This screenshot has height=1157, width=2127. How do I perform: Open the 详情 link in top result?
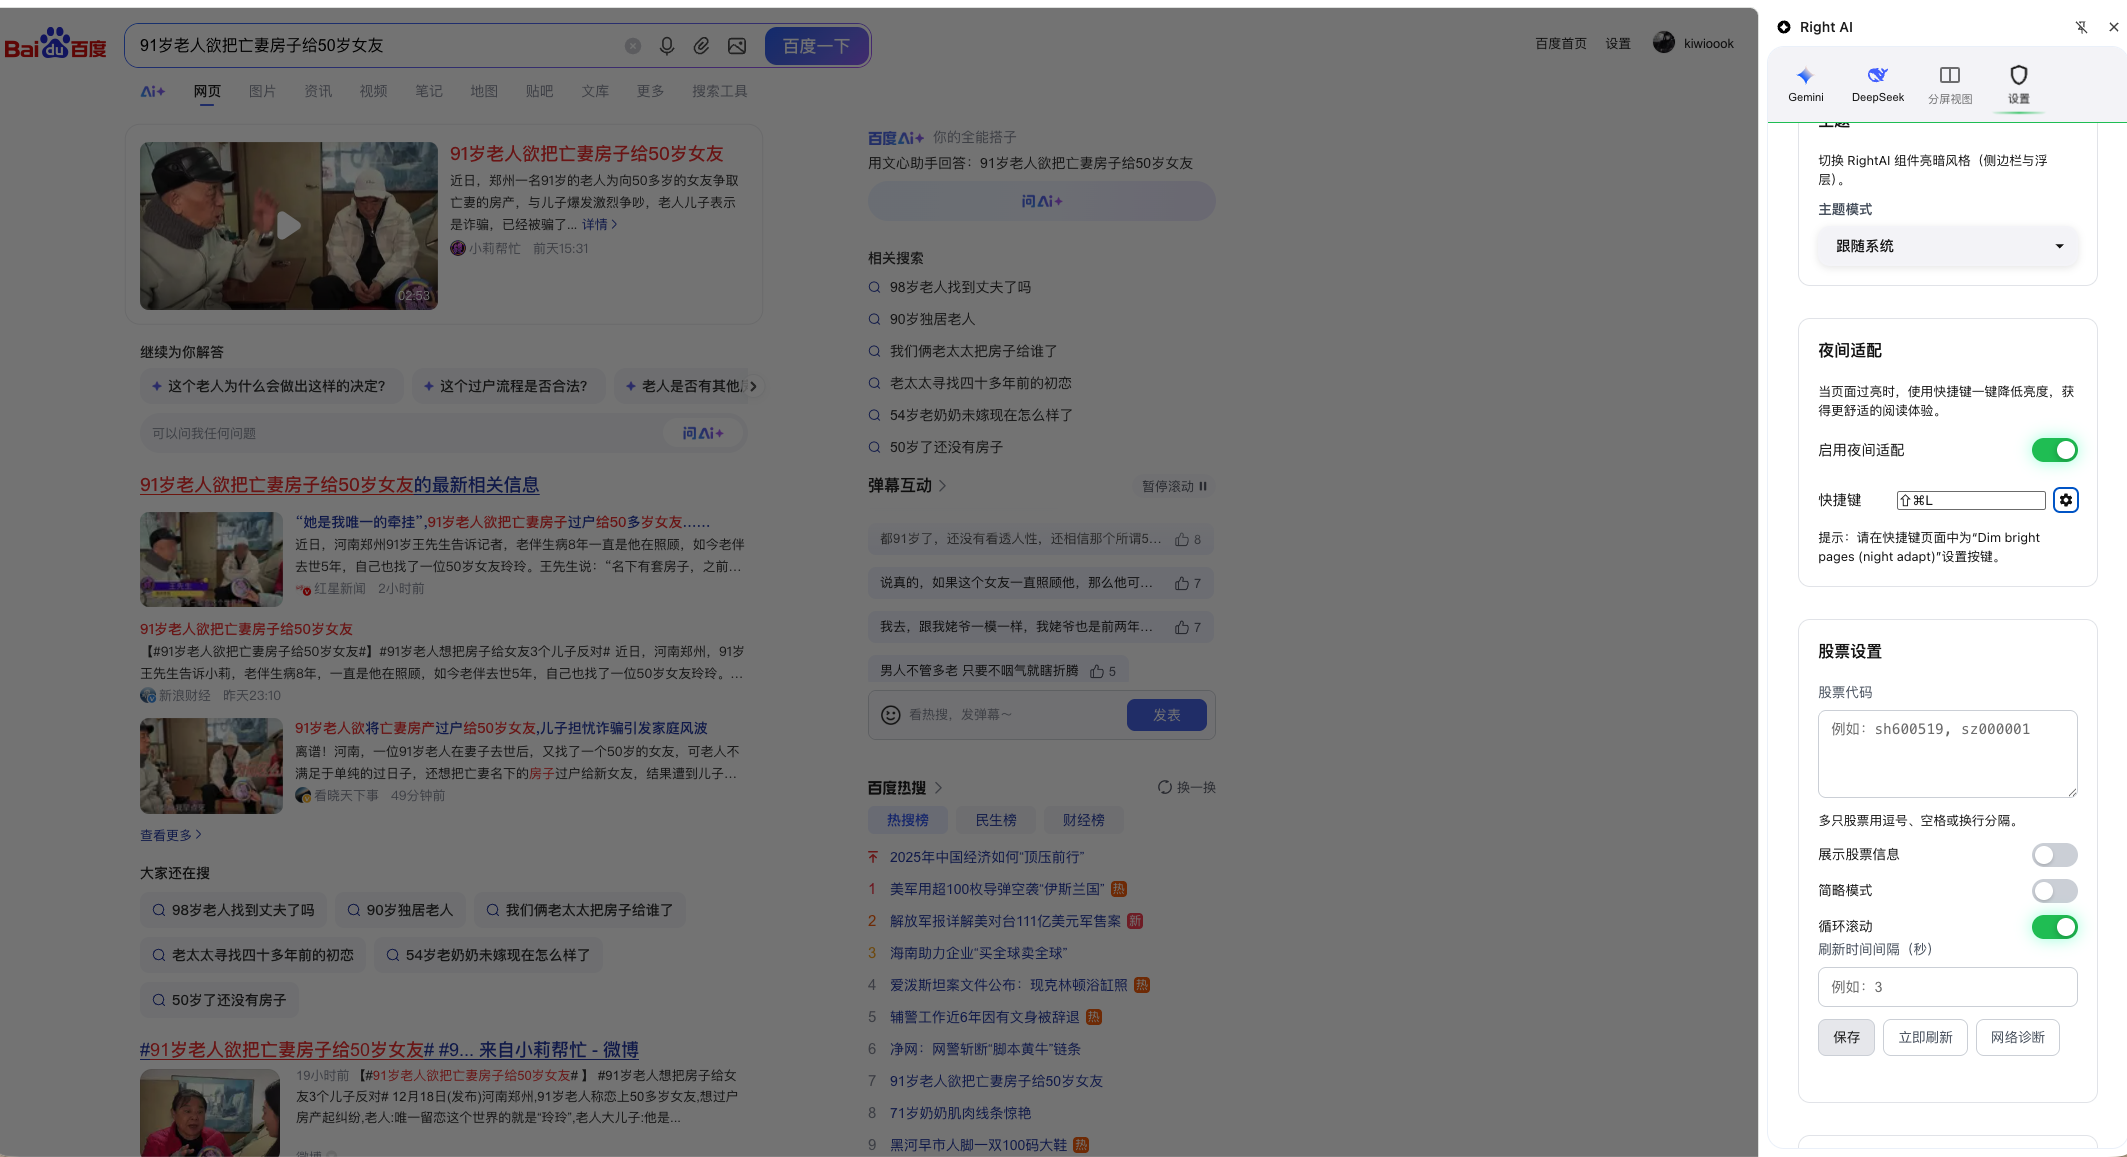click(x=599, y=224)
